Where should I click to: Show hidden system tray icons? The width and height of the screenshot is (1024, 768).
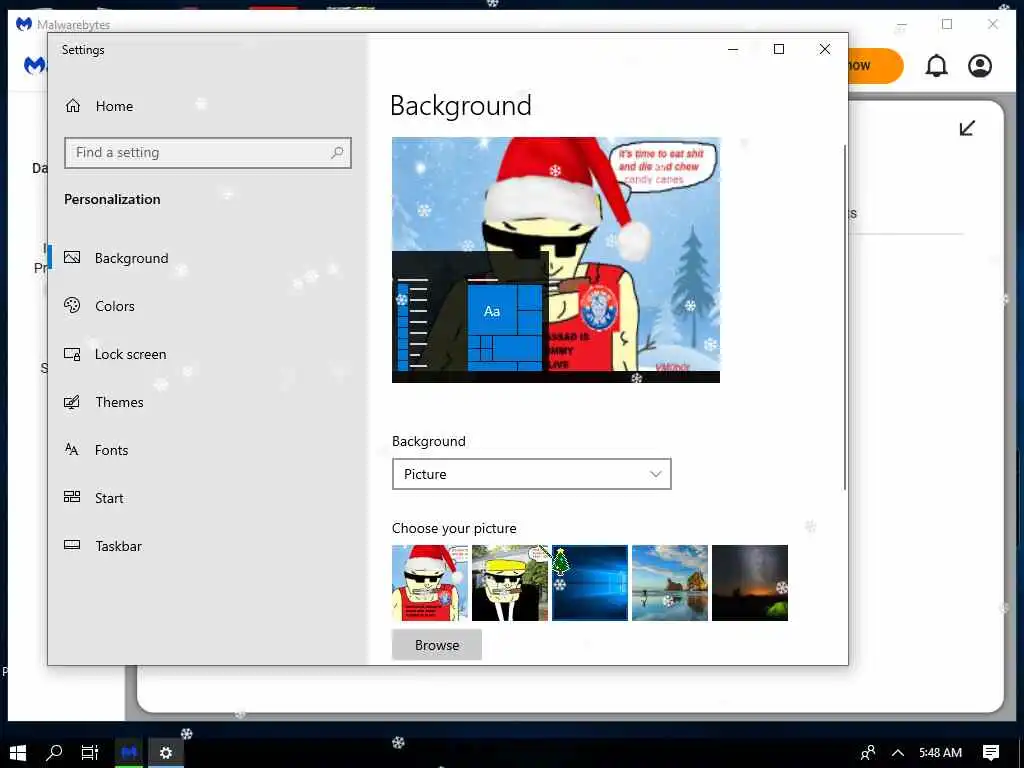pos(898,753)
